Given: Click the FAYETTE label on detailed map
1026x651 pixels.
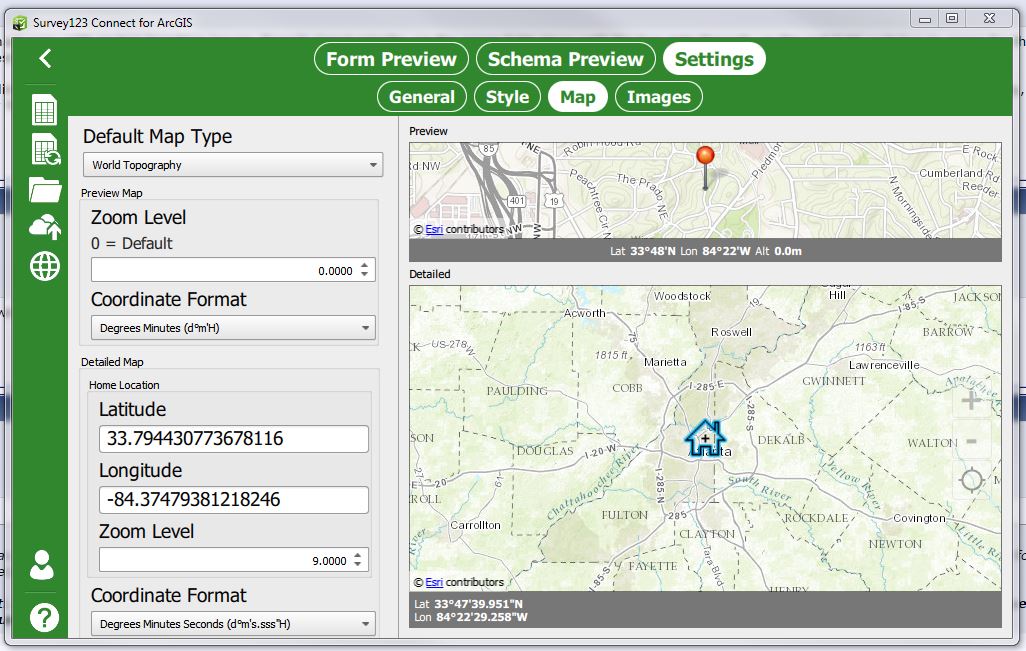Looking at the screenshot, I should [653, 566].
